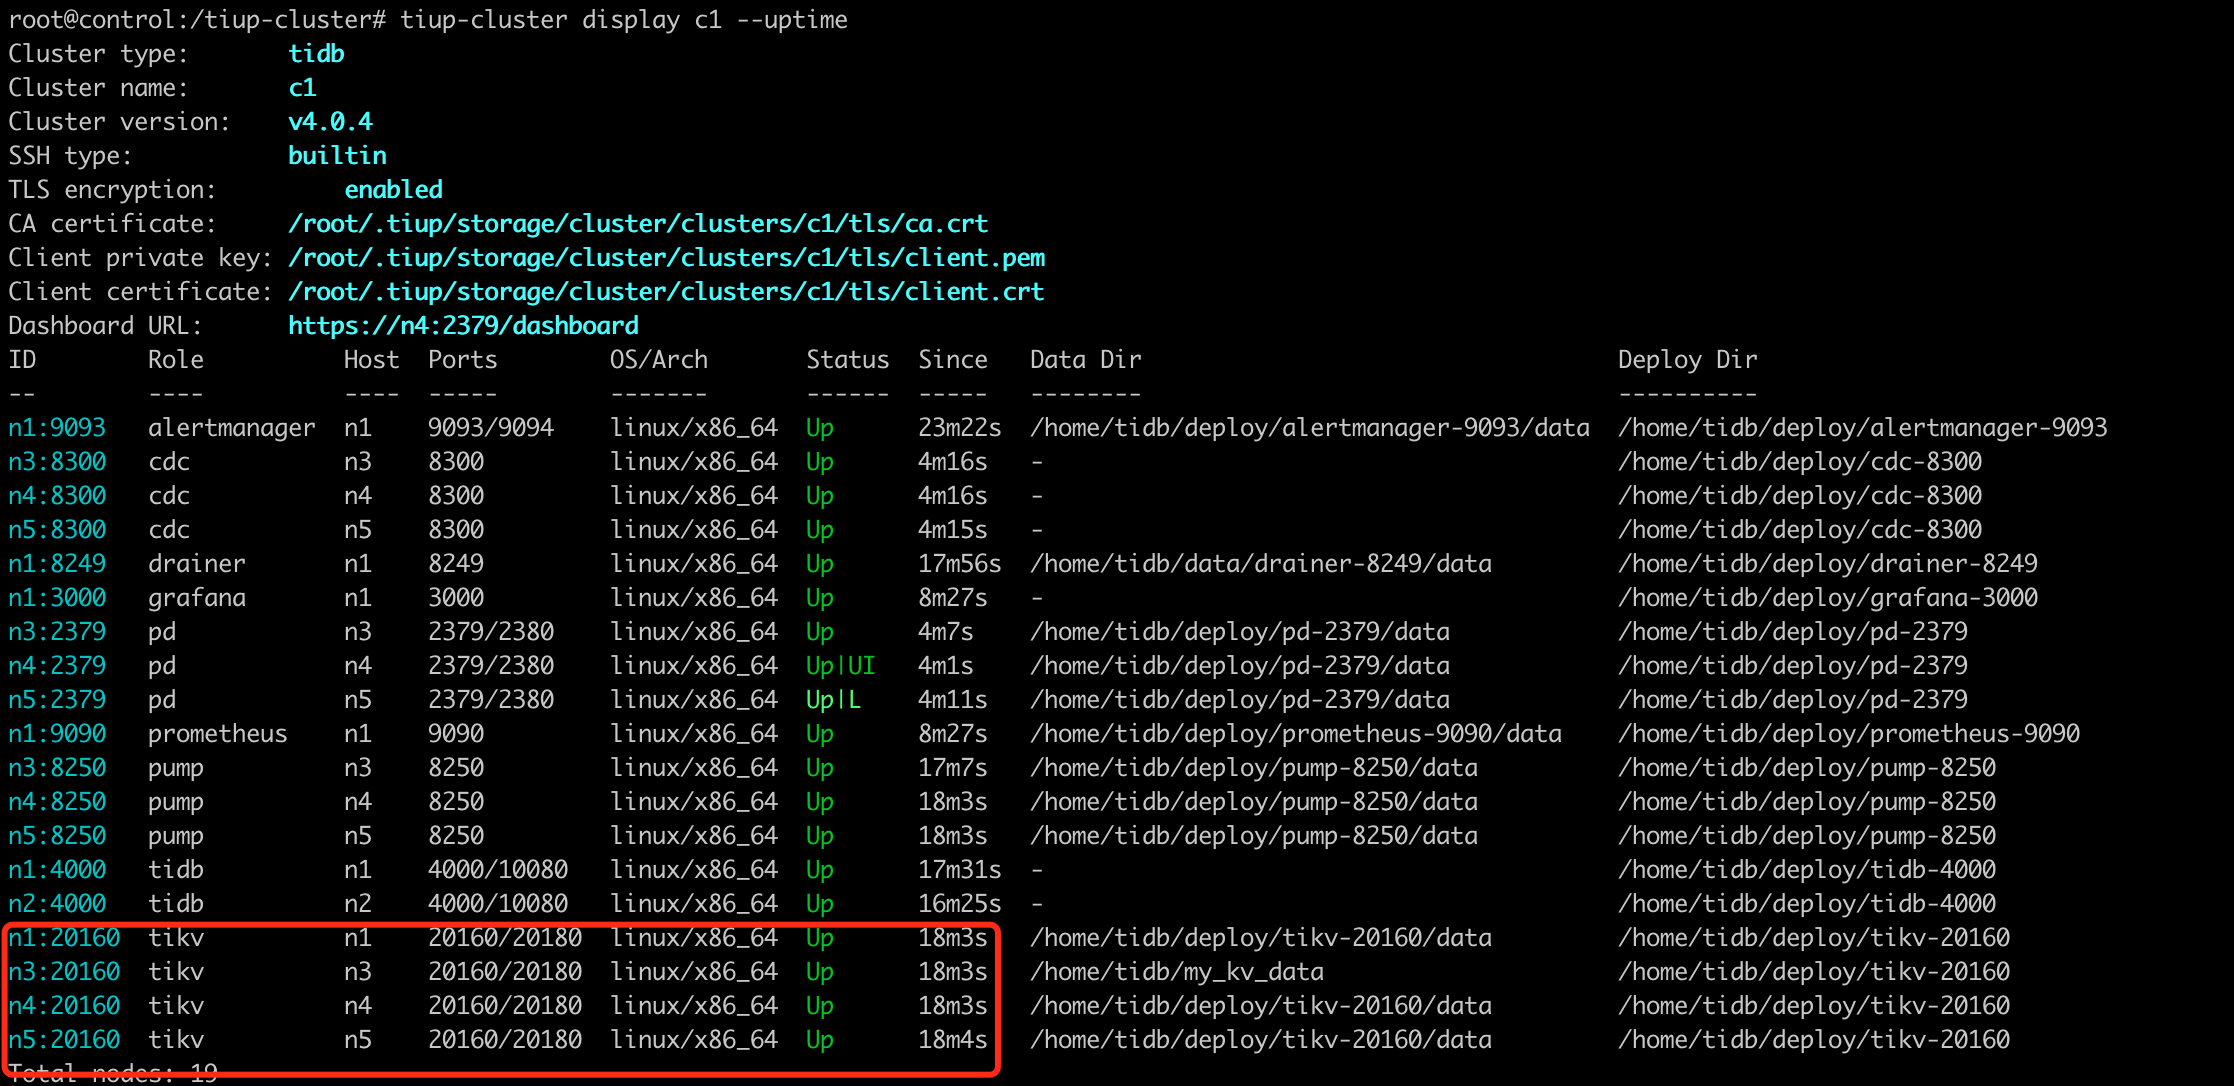This screenshot has height=1086, width=2234.
Task: Click the Up|UI status of pd n4
Action: click(x=841, y=666)
